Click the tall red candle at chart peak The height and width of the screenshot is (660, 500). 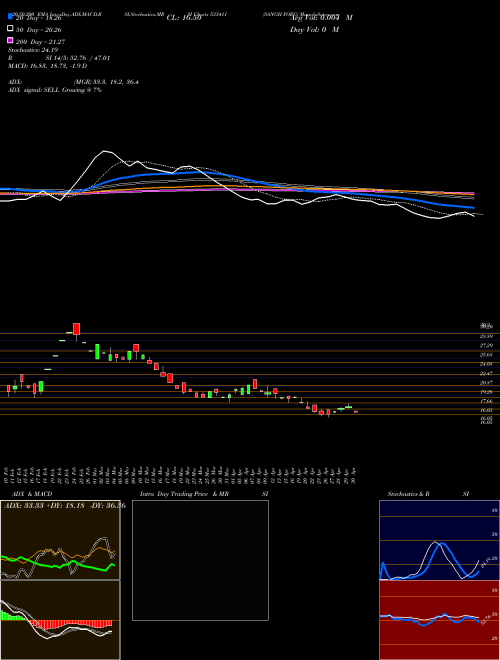tap(76, 329)
